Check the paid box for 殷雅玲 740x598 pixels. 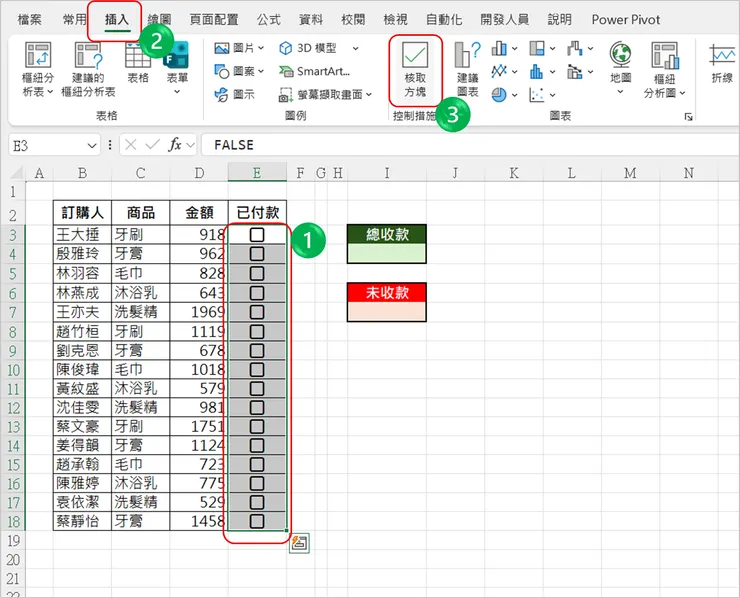[x=257, y=254]
